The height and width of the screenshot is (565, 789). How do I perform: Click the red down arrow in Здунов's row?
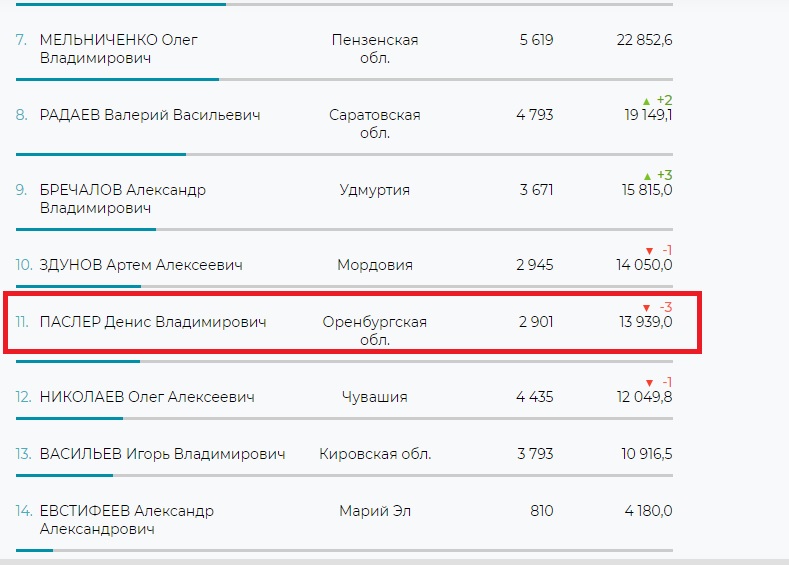pos(649,250)
